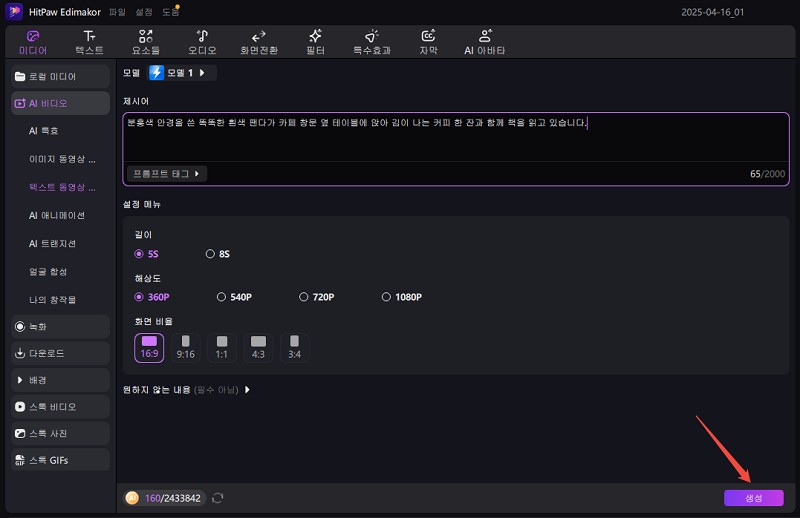Click the lightning model icon
The width and height of the screenshot is (800, 518).
pyautogui.click(x=156, y=73)
